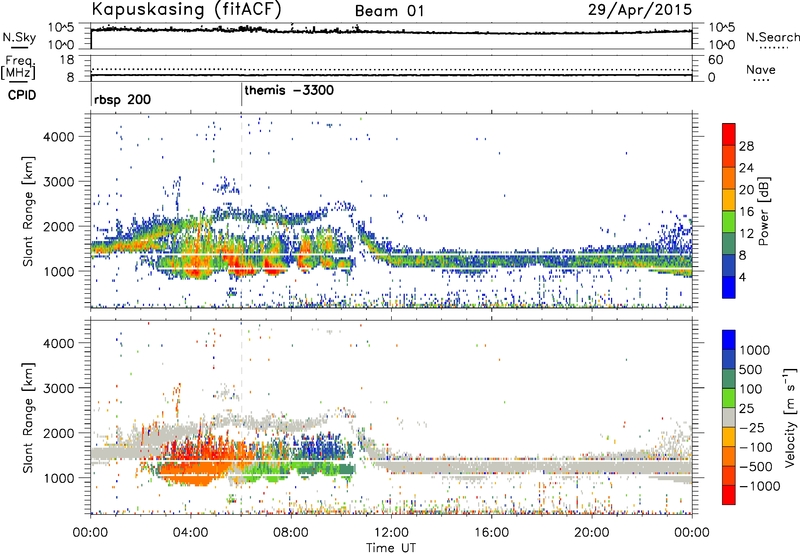Click the '500' velocity colorbar tick
Image resolution: width=800 pixels, height=554 pixels.
pyautogui.click(x=750, y=369)
